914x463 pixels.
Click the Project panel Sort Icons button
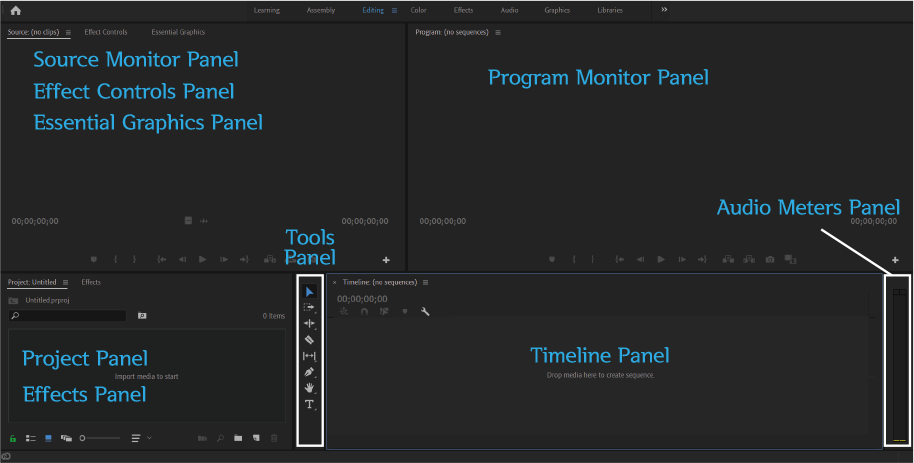tap(136, 438)
